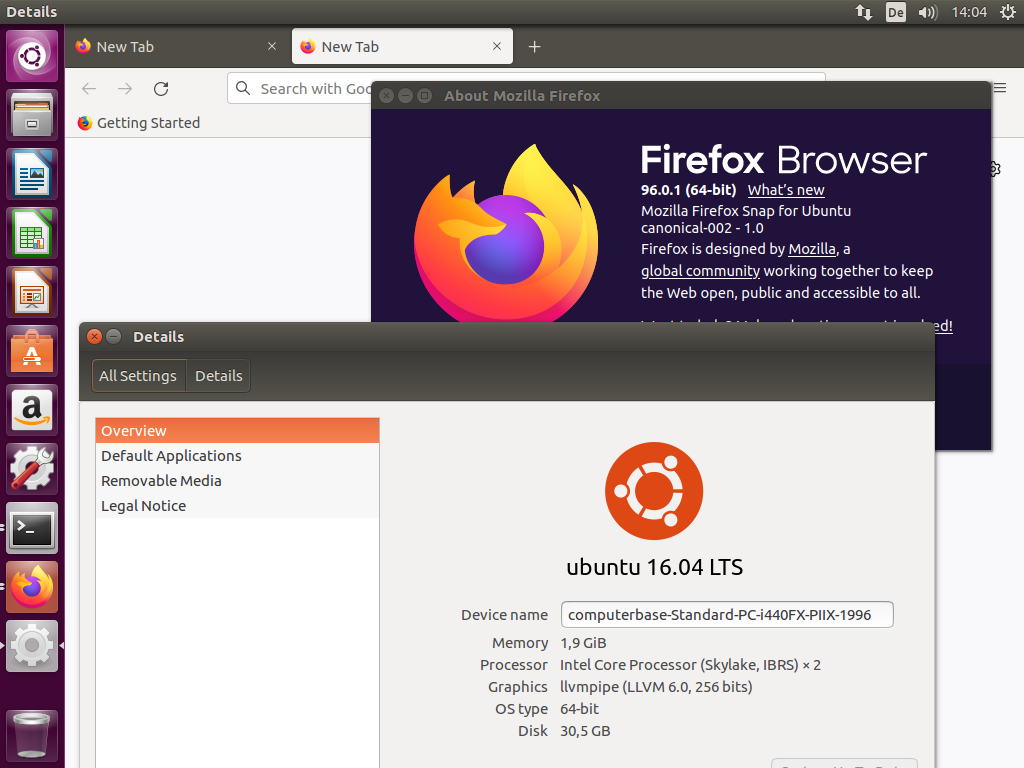Open Firefox hamburger application menu
Viewport: 1024px width, 768px height.
tap(1000, 88)
